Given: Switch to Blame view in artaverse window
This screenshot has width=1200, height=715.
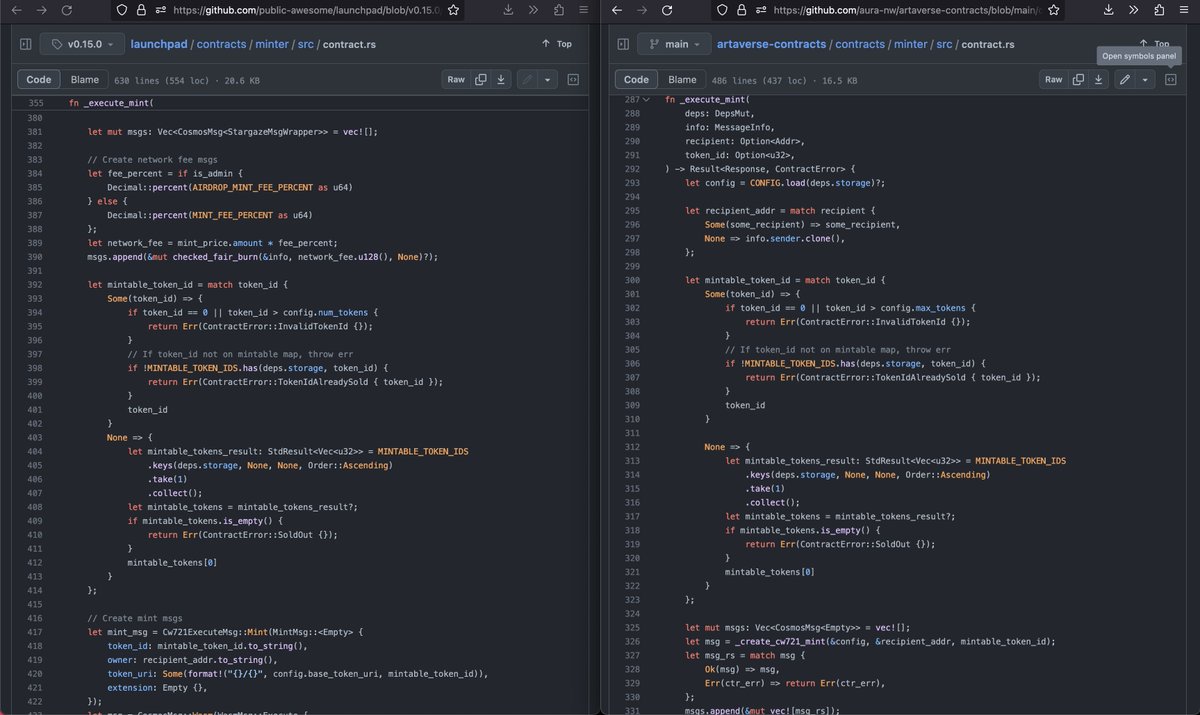Looking at the screenshot, I should click(x=682, y=79).
